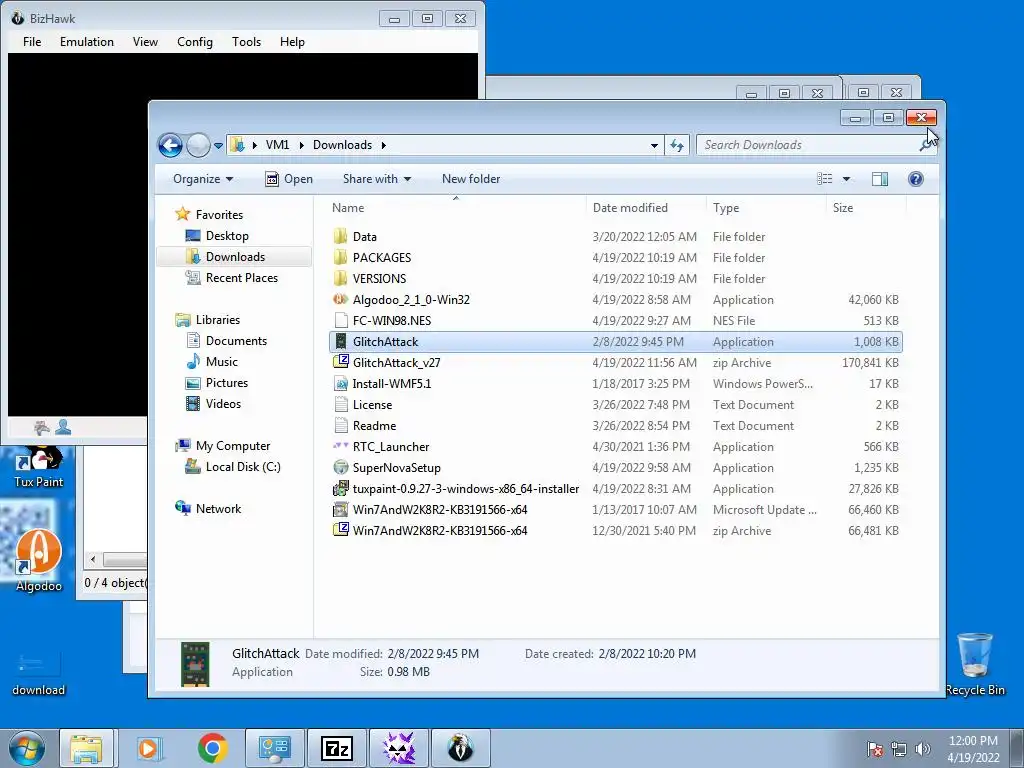Open the BizHawk Tools menu
The height and width of the screenshot is (768, 1024).
[246, 42]
